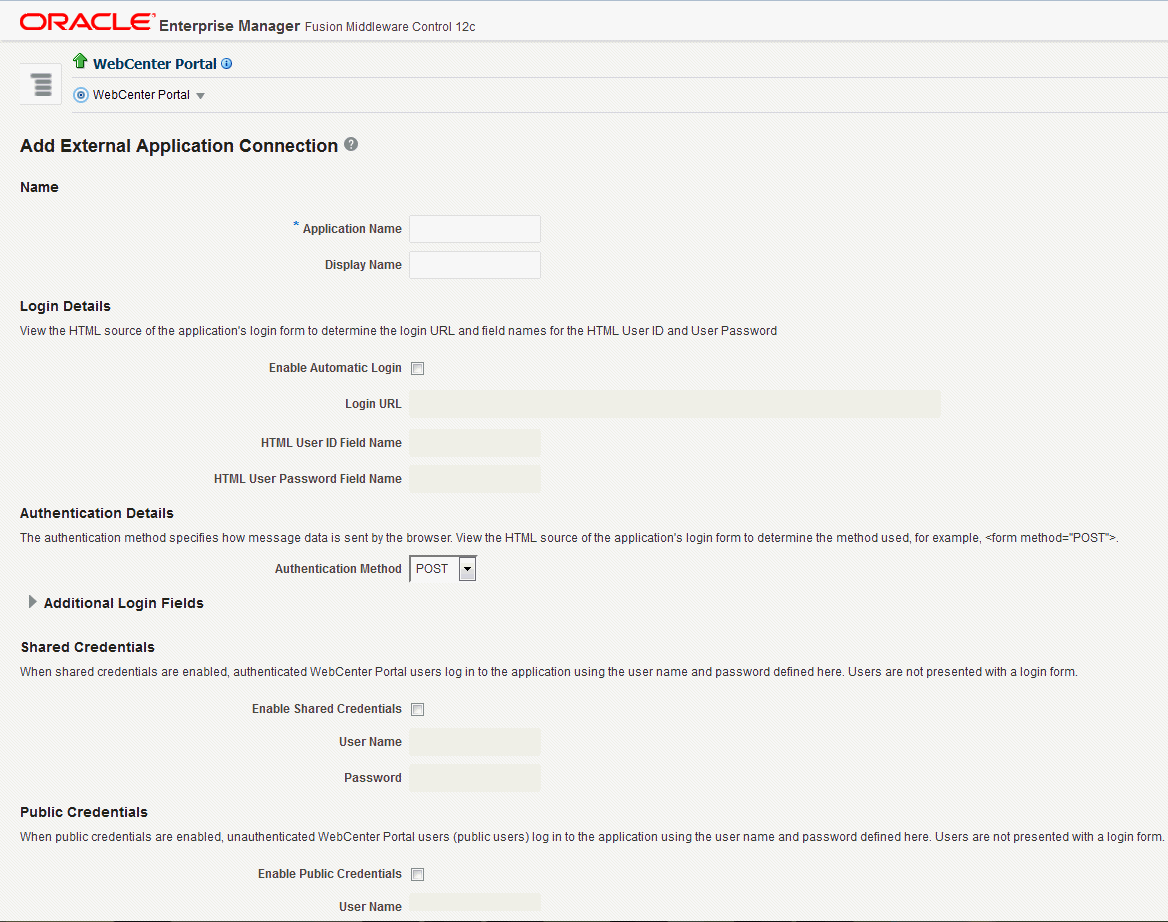Image resolution: width=1168 pixels, height=922 pixels.
Task: Click the Login URL field
Action: [x=675, y=404]
